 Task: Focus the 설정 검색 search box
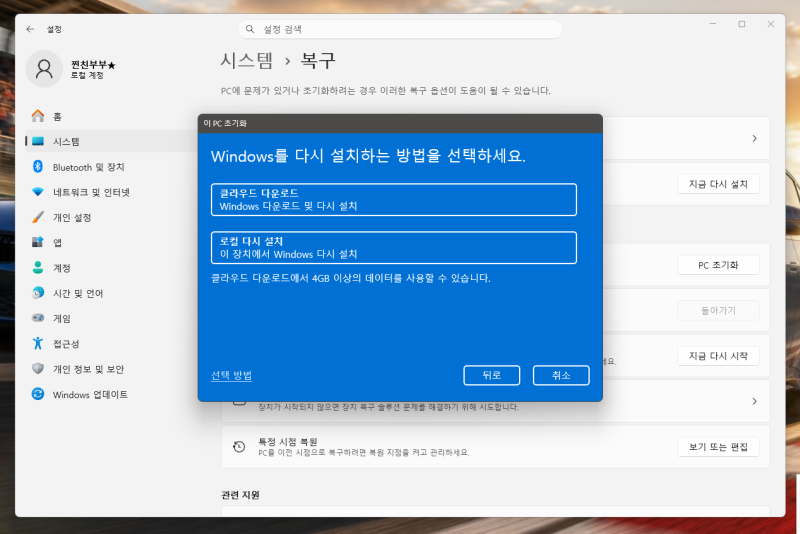pos(400,29)
